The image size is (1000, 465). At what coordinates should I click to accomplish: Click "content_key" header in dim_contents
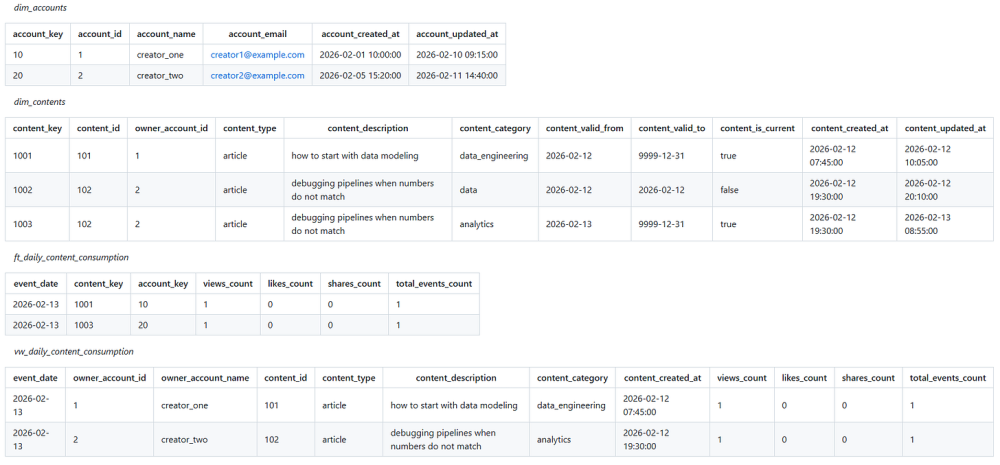37,128
